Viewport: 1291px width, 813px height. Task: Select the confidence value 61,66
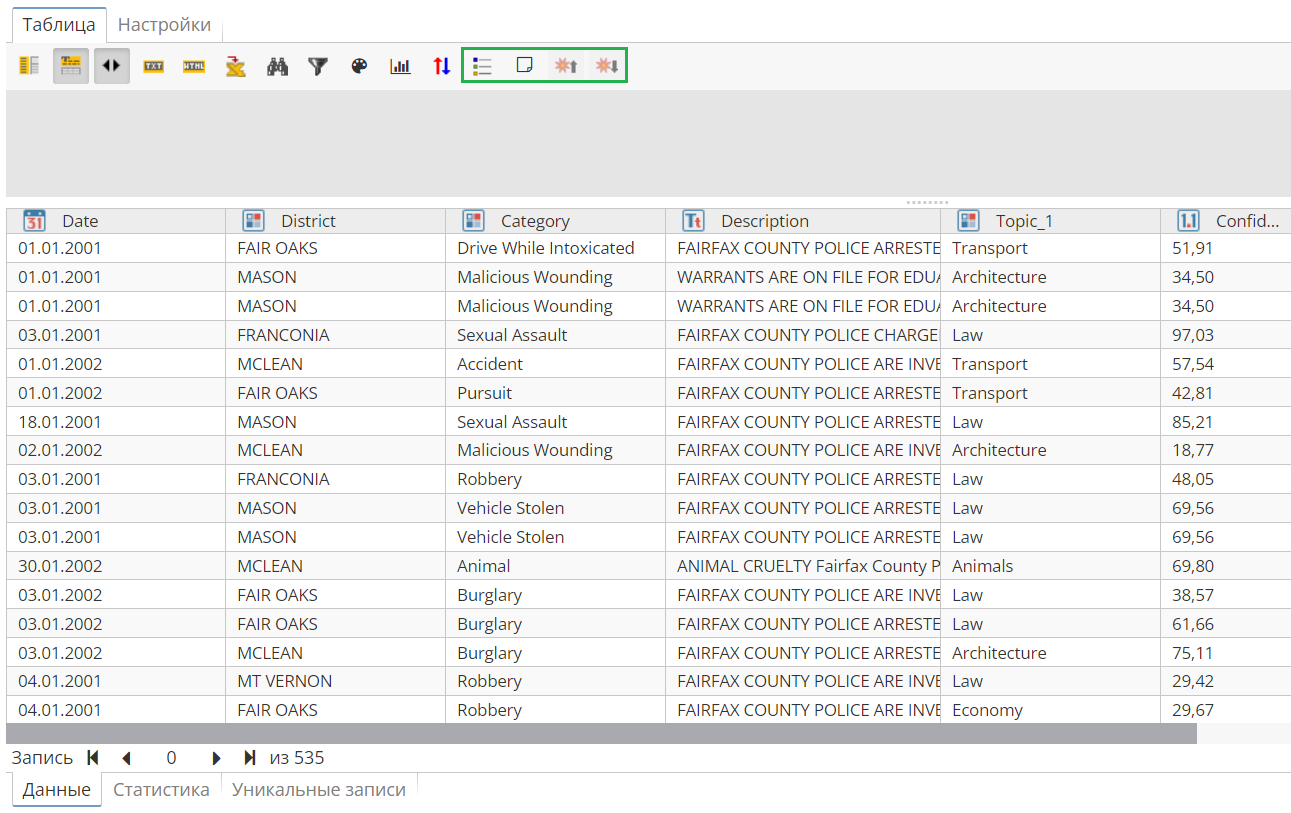(x=1226, y=624)
